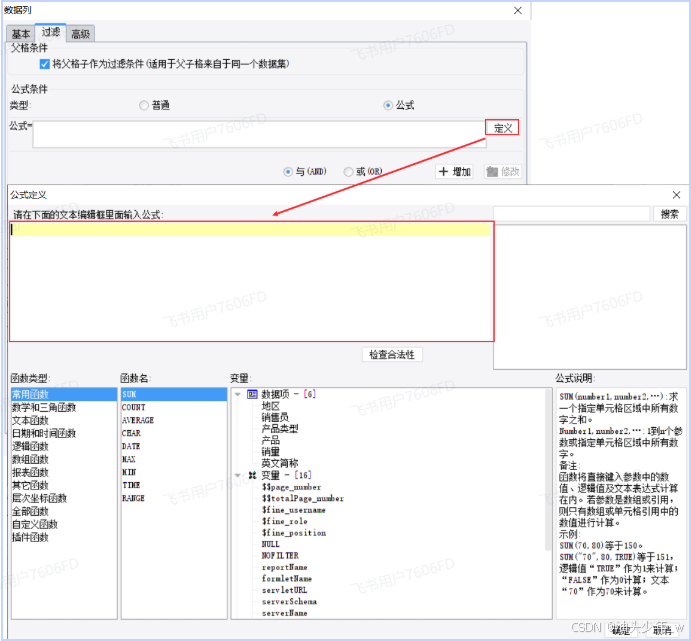Image resolution: width=691 pixels, height=641 pixels.
Task: Select the NULL variable
Action: point(271,545)
